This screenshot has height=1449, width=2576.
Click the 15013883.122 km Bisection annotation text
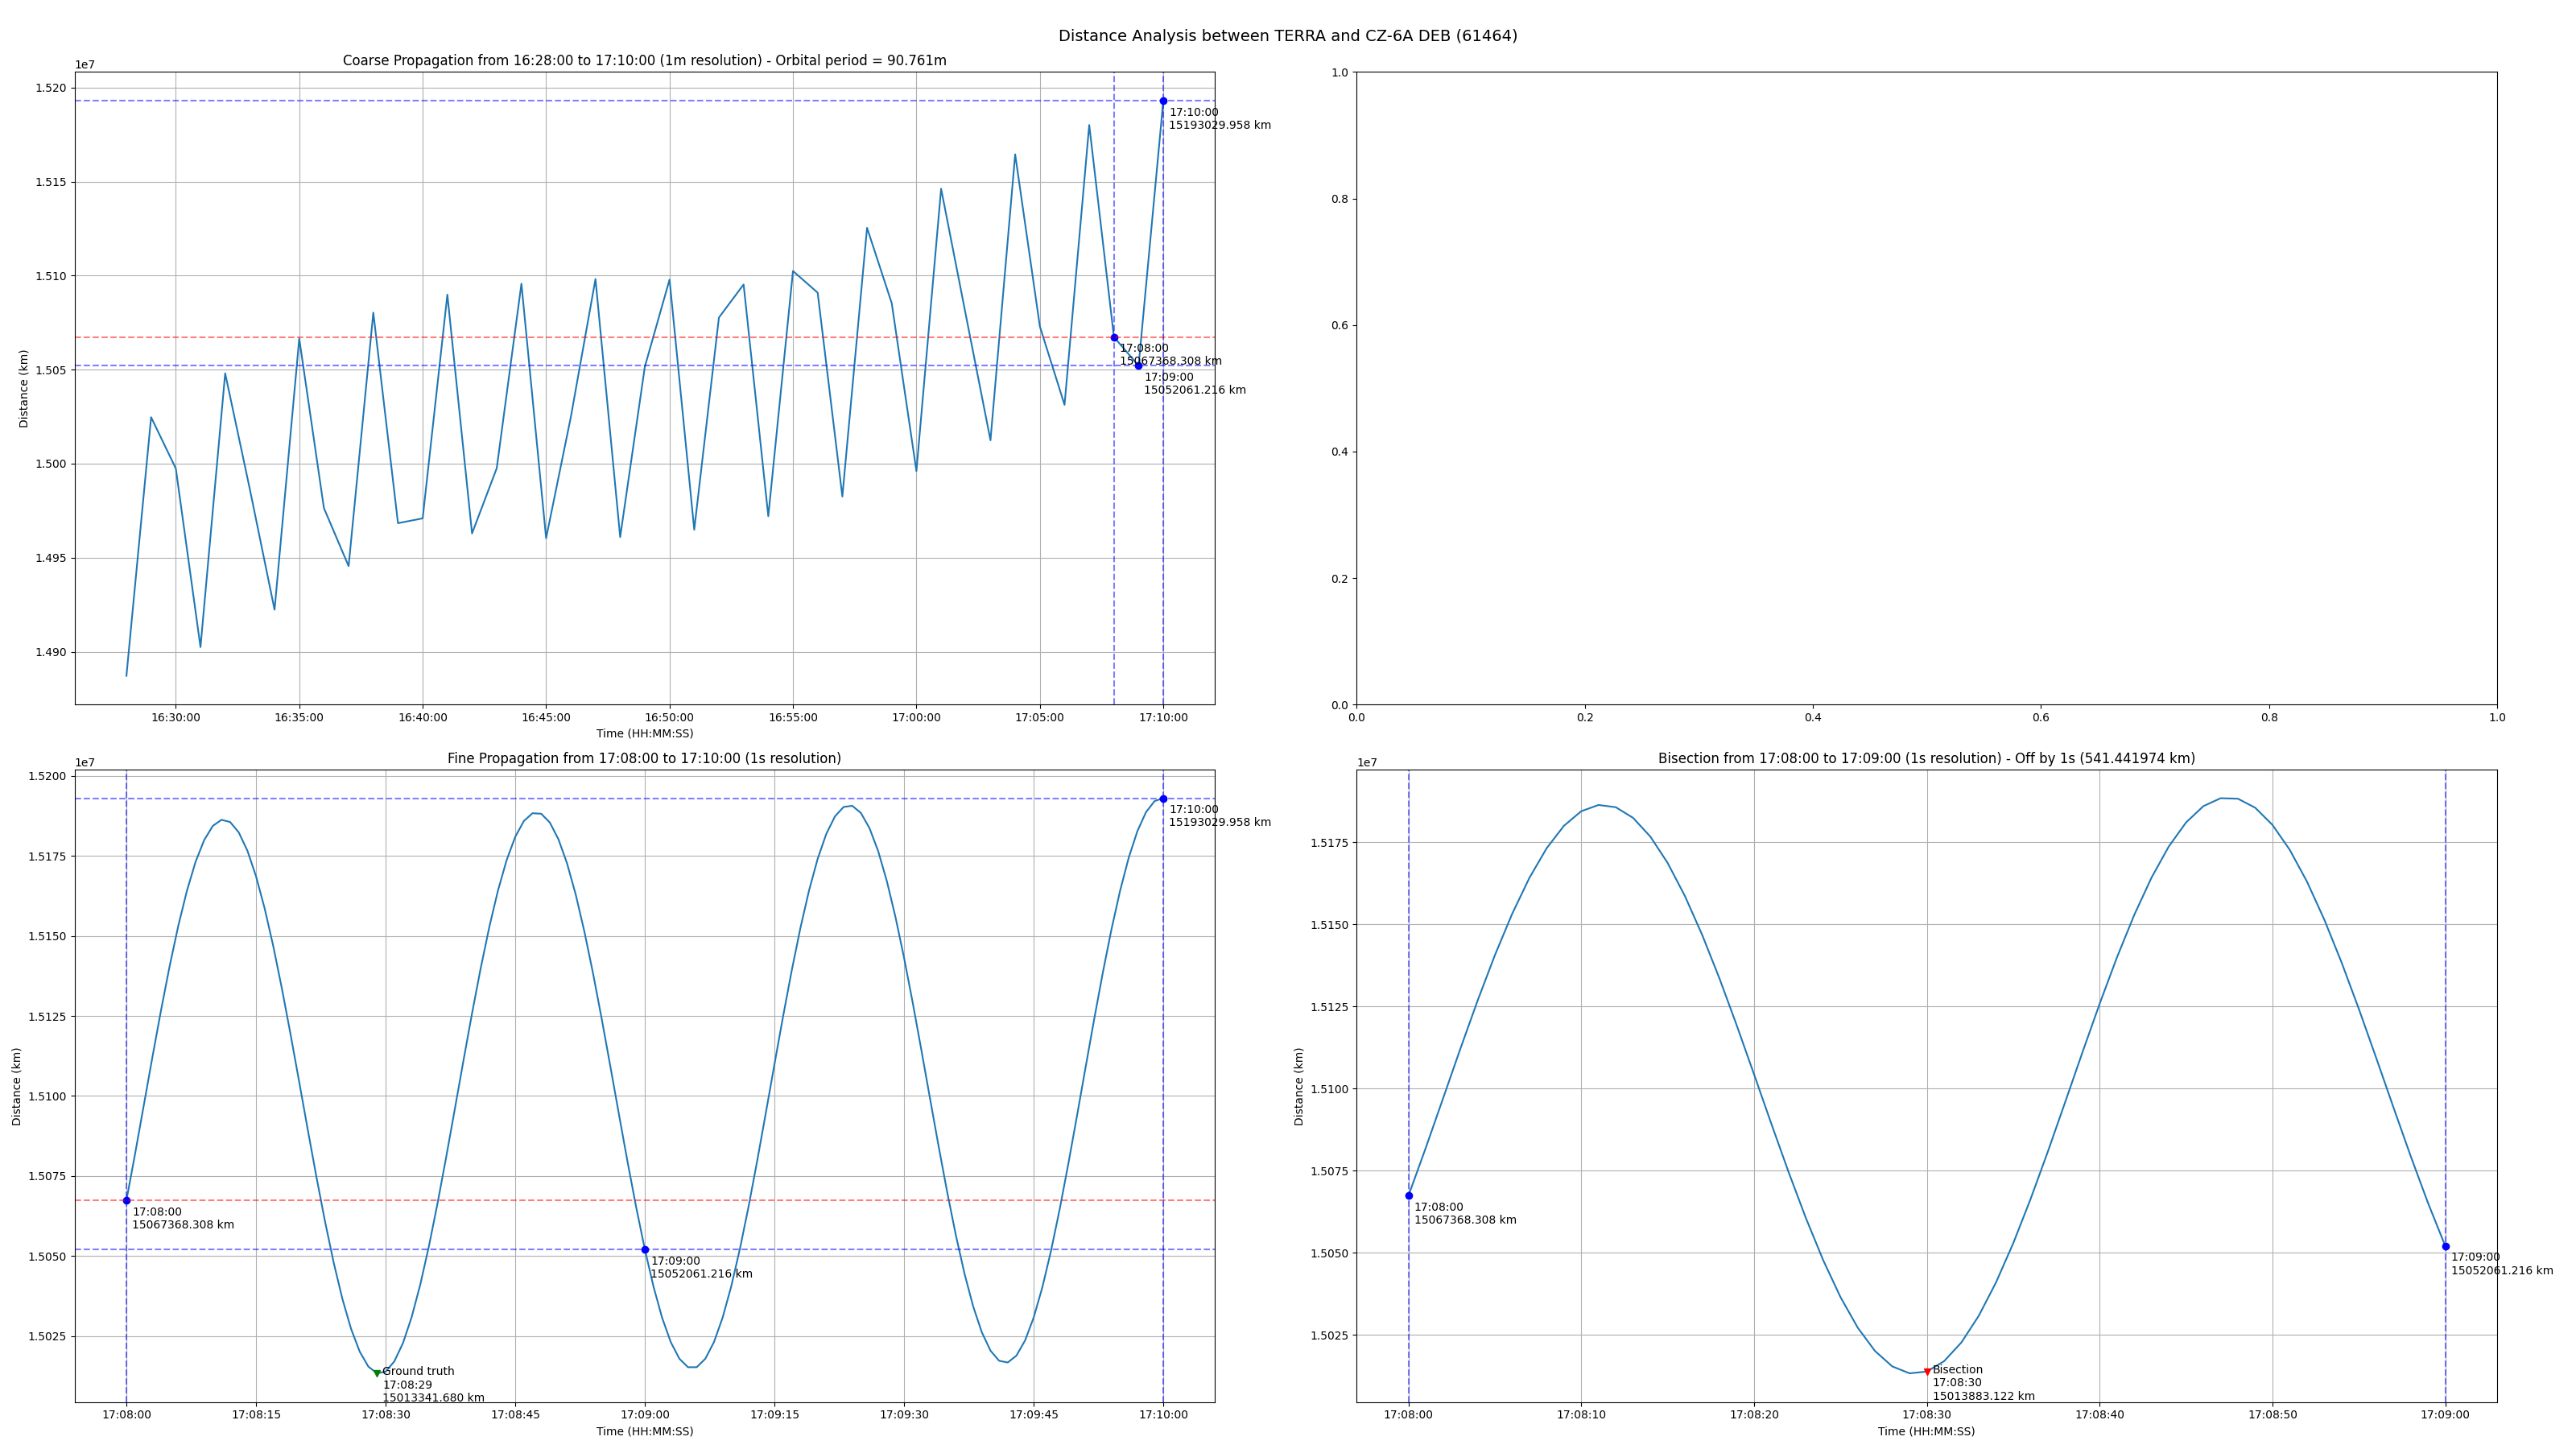1983,1396
